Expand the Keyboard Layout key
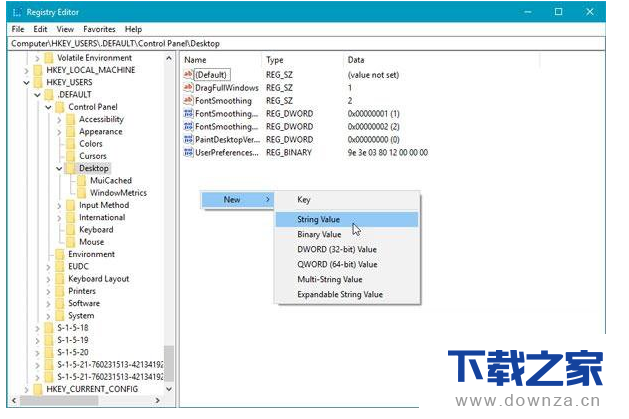629x419 pixels. coord(48,279)
